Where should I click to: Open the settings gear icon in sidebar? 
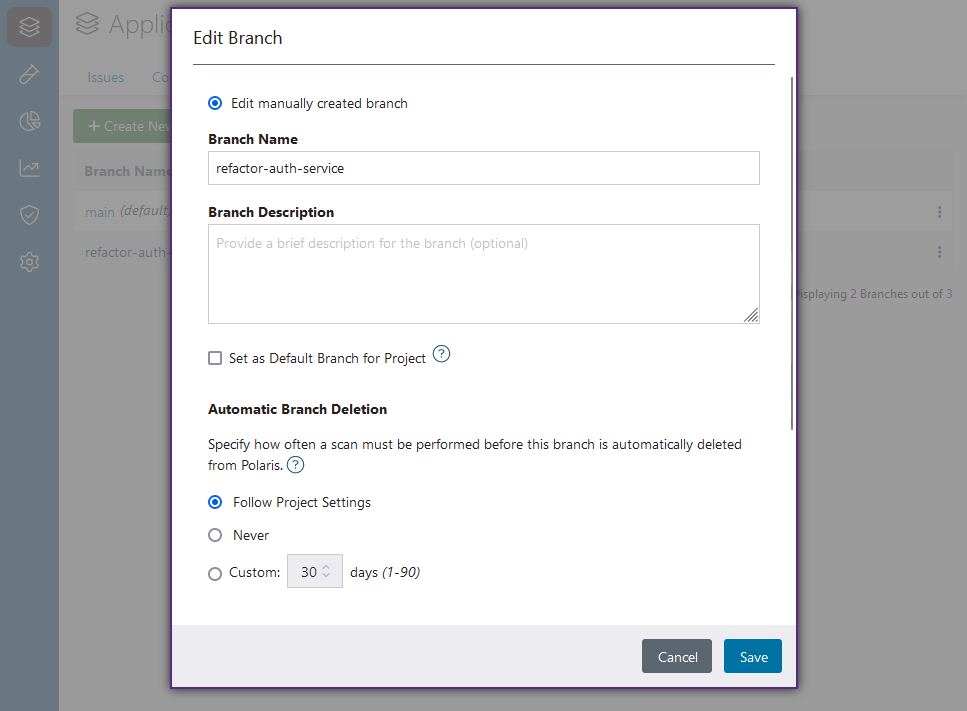click(29, 262)
